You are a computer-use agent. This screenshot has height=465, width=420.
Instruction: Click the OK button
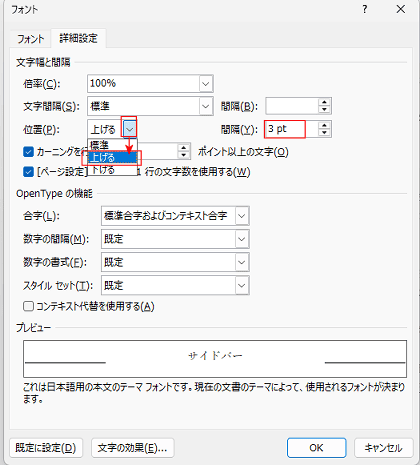click(316, 448)
